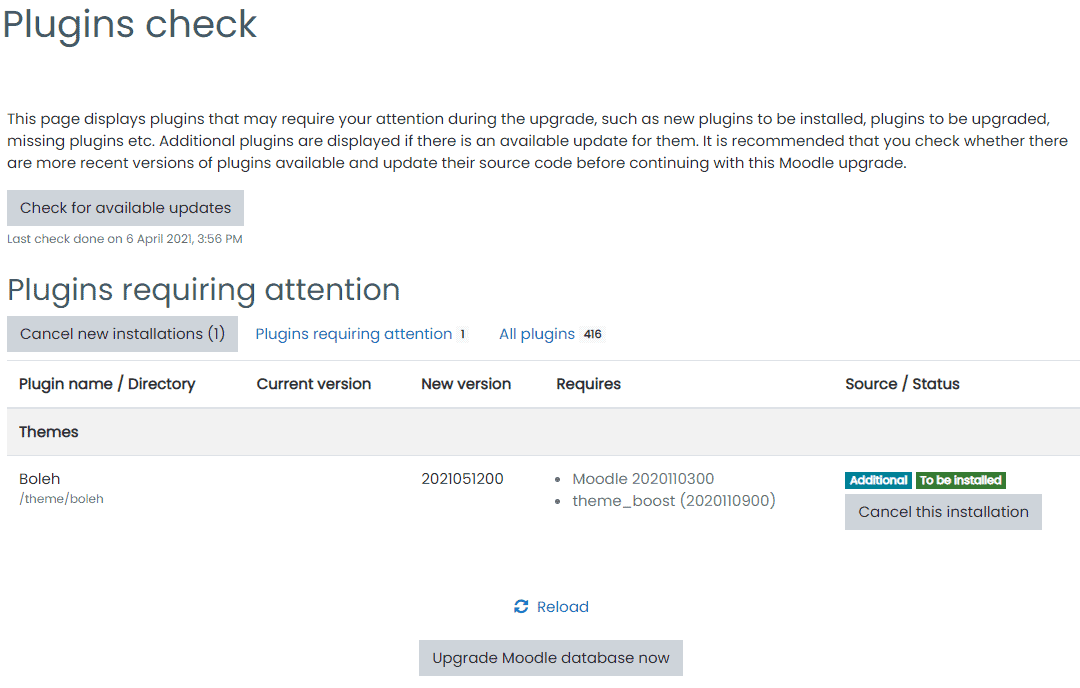Image resolution: width=1080 pixels, height=688 pixels.
Task: Click Cancel this installation button
Action: tap(943, 512)
